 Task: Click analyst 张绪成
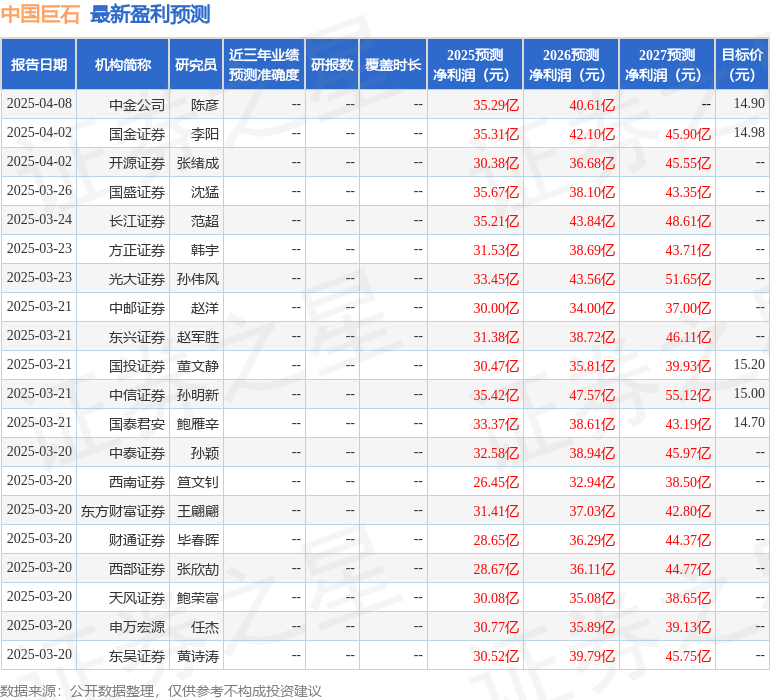click(198, 163)
